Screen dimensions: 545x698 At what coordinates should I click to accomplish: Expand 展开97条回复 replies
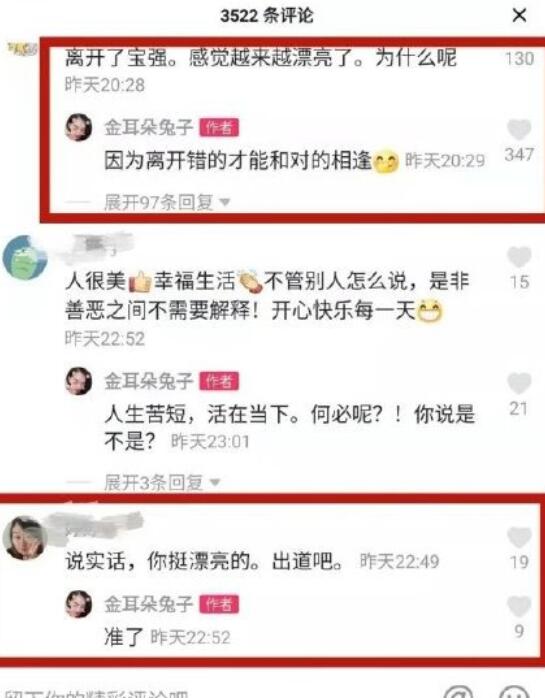[x=167, y=203]
